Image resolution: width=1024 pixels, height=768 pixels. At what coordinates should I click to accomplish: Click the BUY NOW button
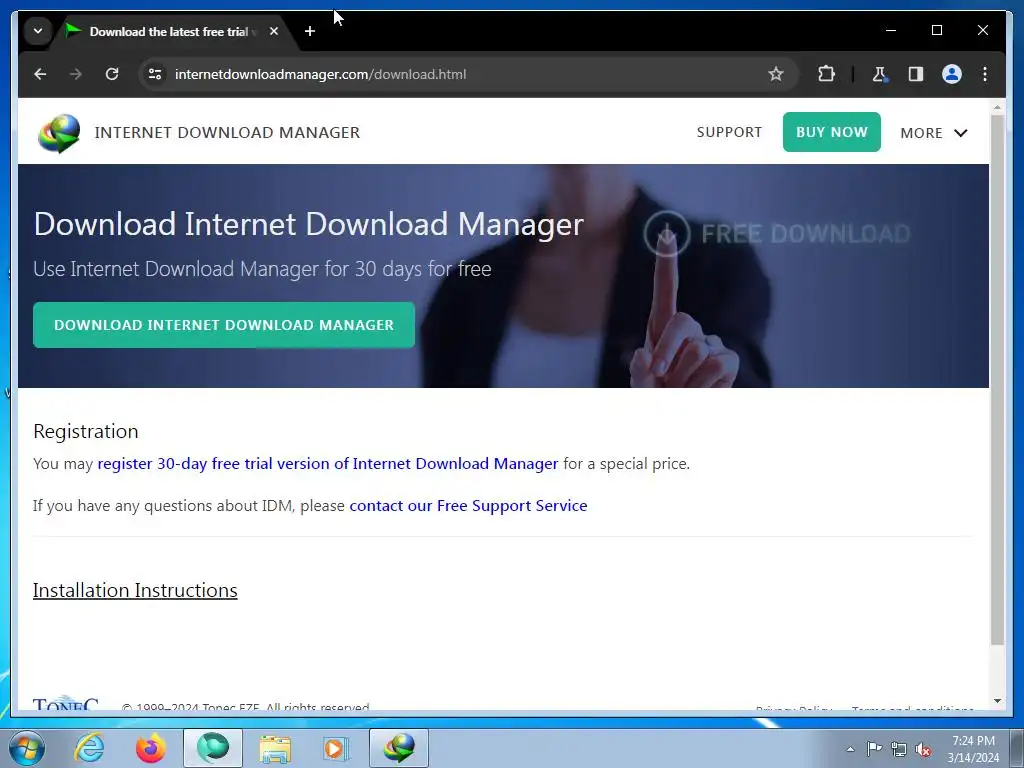pos(831,132)
